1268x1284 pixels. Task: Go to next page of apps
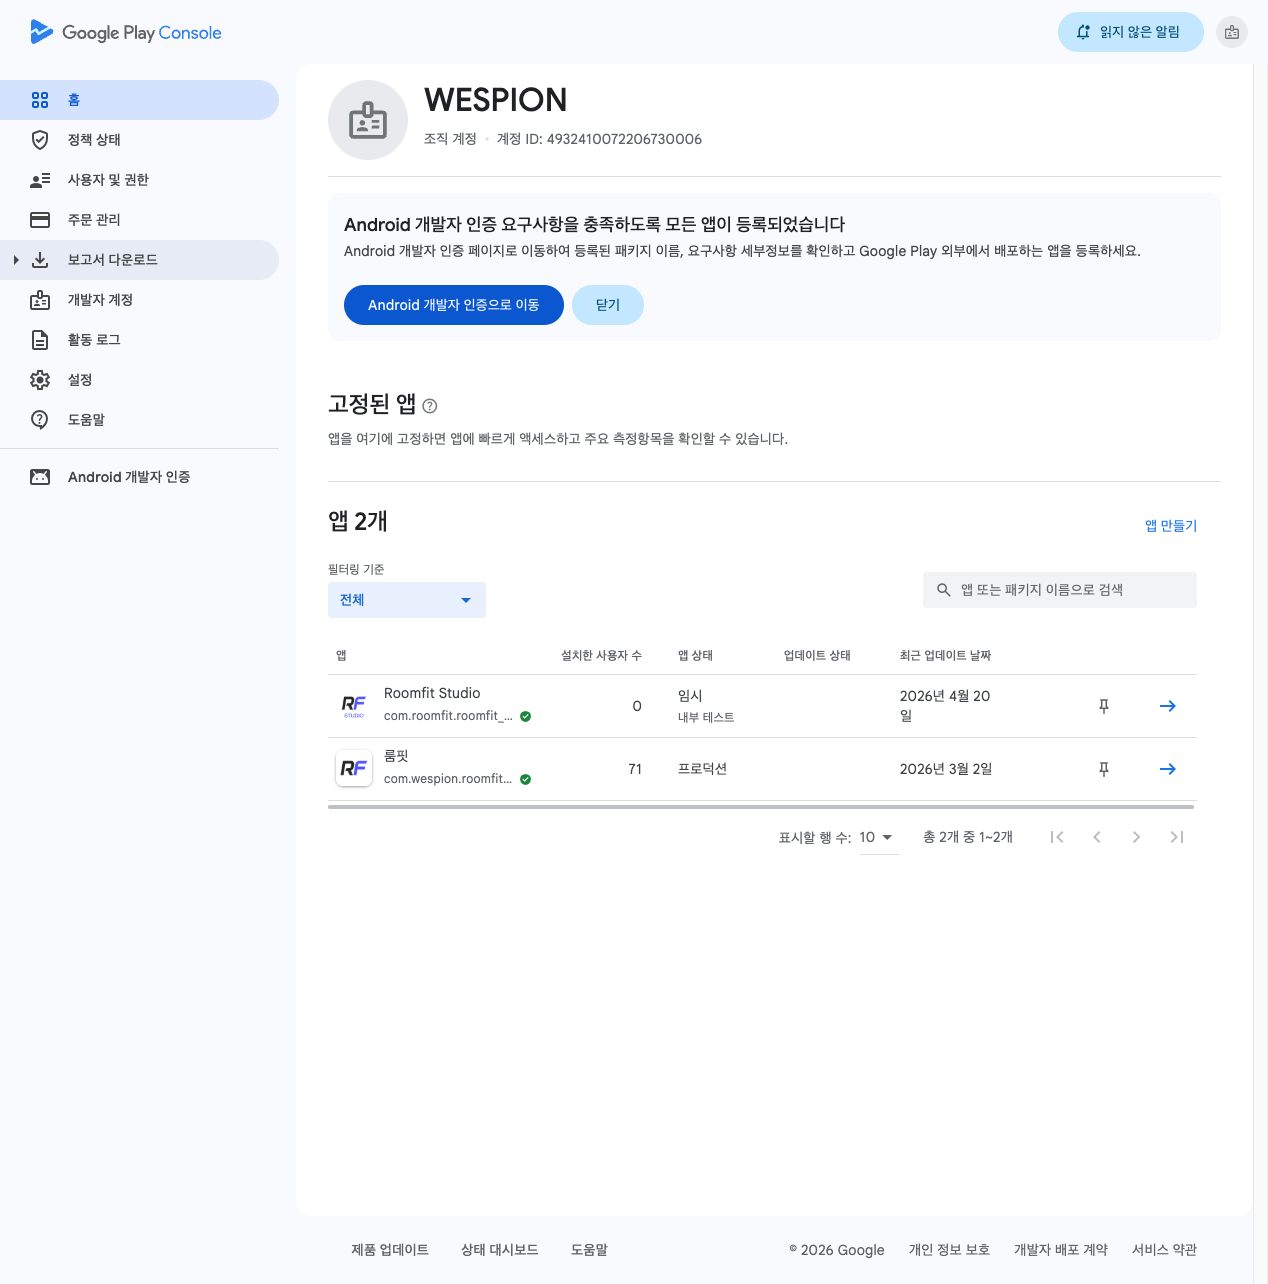tap(1136, 837)
